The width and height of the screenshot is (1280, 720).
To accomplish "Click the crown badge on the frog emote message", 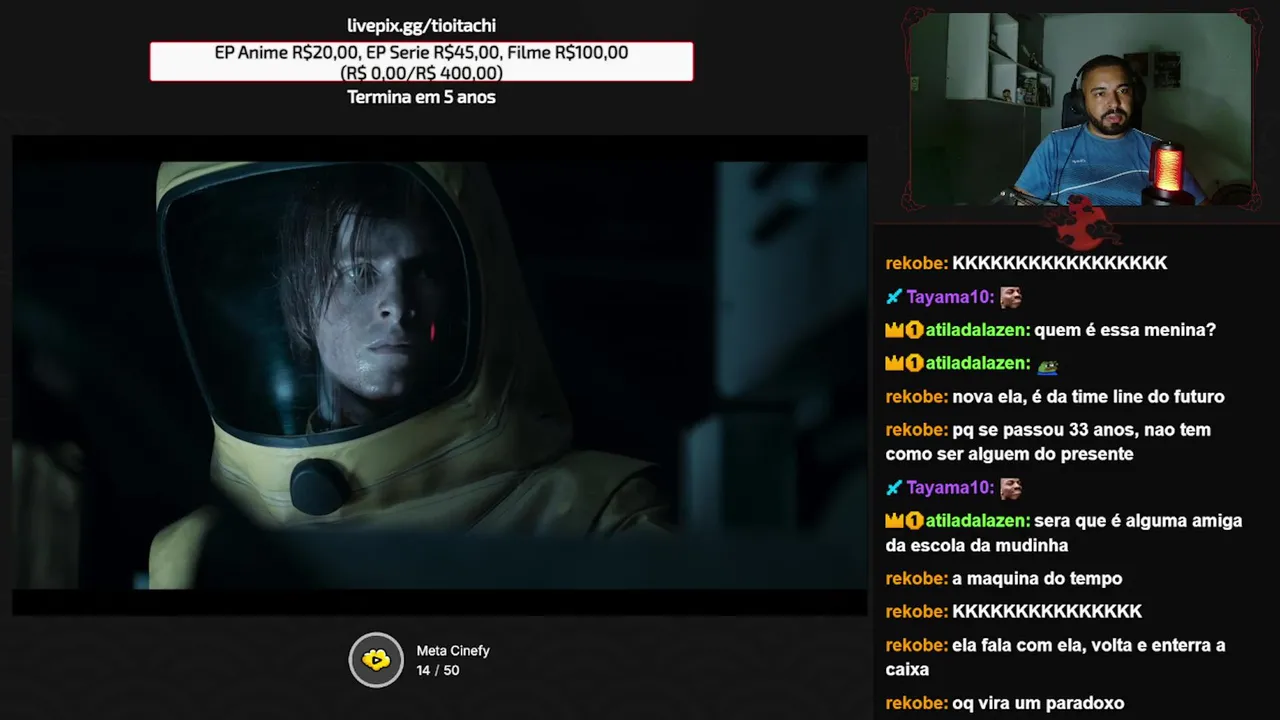I will pos(894,363).
